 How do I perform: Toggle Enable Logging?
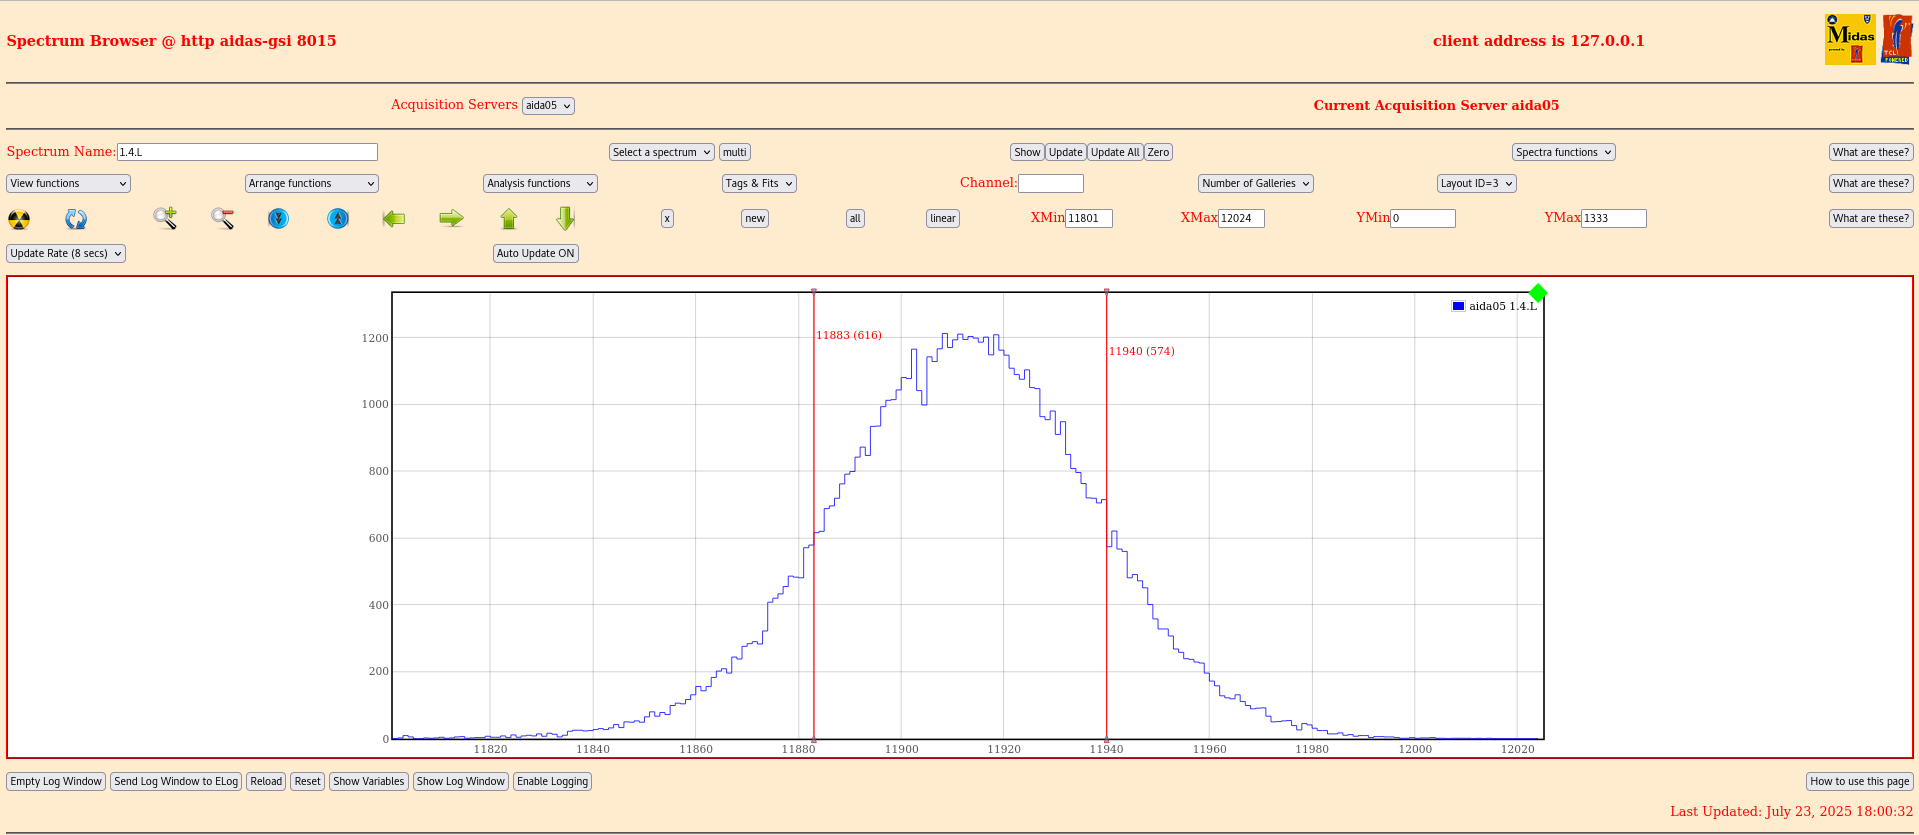pos(552,782)
